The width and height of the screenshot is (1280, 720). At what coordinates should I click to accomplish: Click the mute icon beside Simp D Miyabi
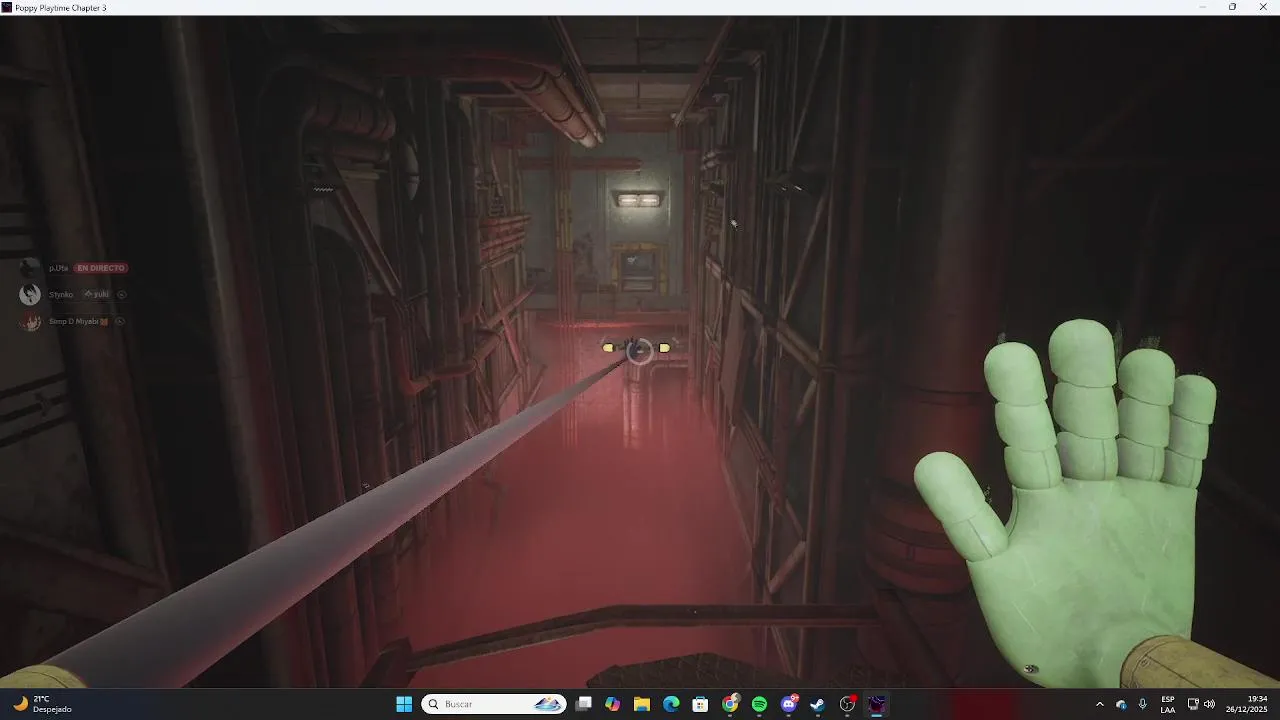pyautogui.click(x=119, y=321)
